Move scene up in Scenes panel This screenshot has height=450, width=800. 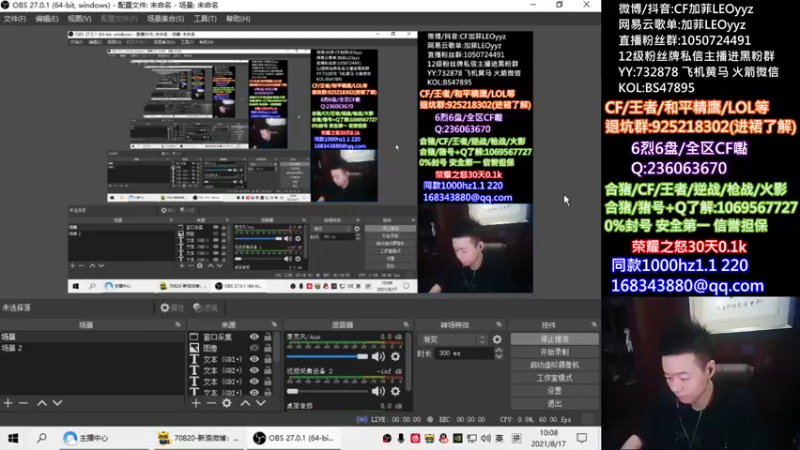(x=42, y=403)
